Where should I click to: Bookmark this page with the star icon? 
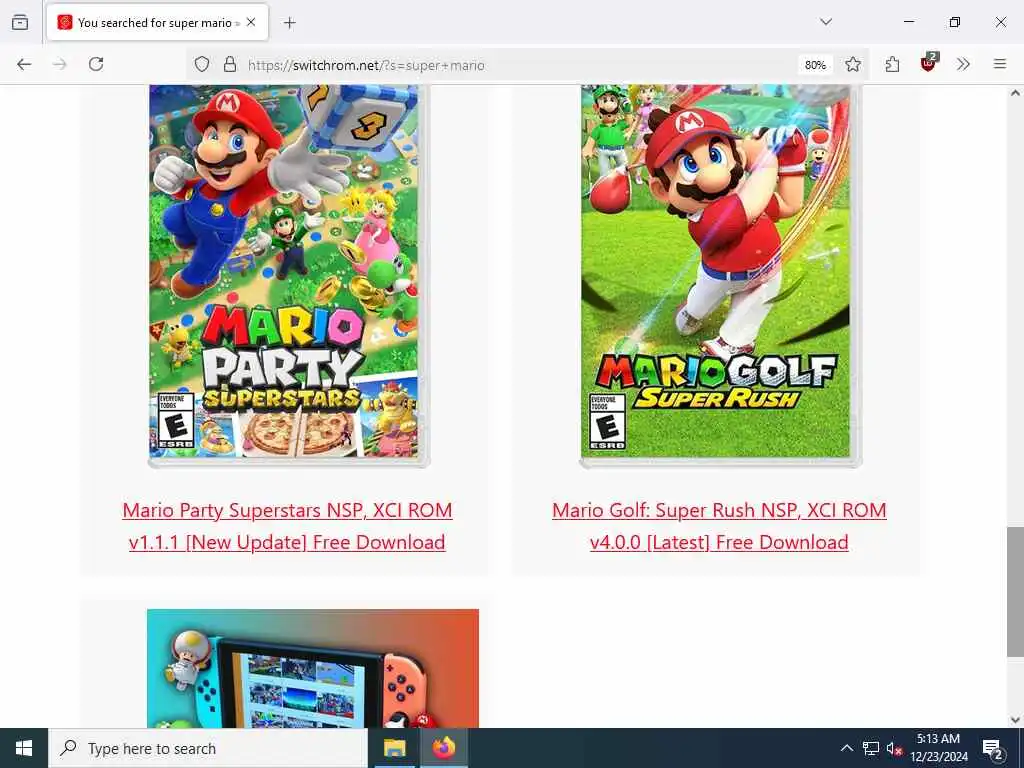[852, 65]
